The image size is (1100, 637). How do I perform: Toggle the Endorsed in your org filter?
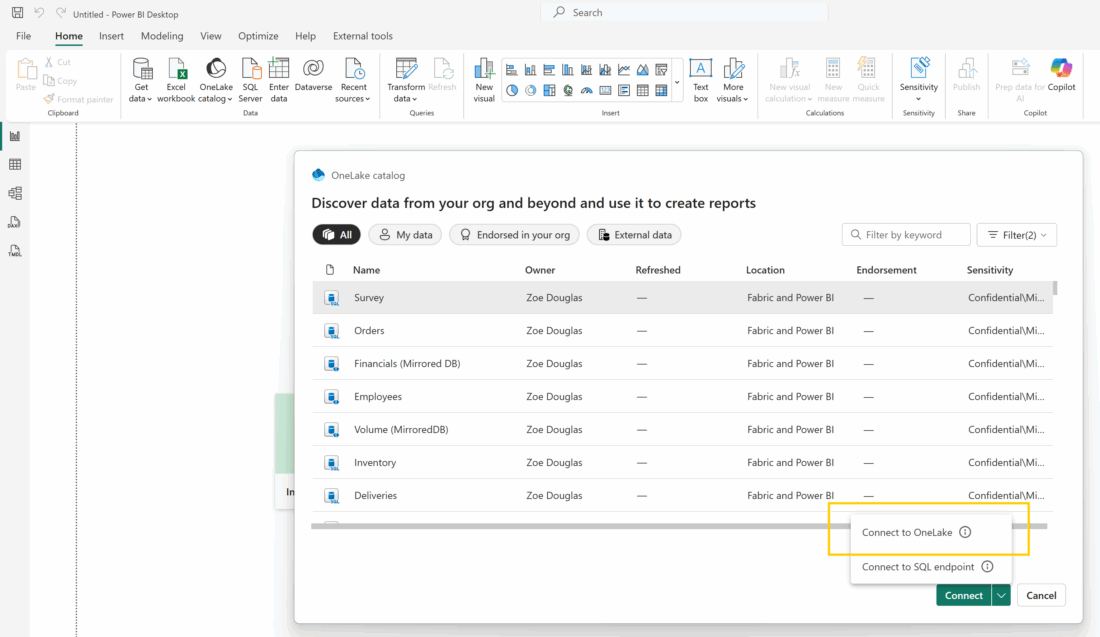point(515,235)
